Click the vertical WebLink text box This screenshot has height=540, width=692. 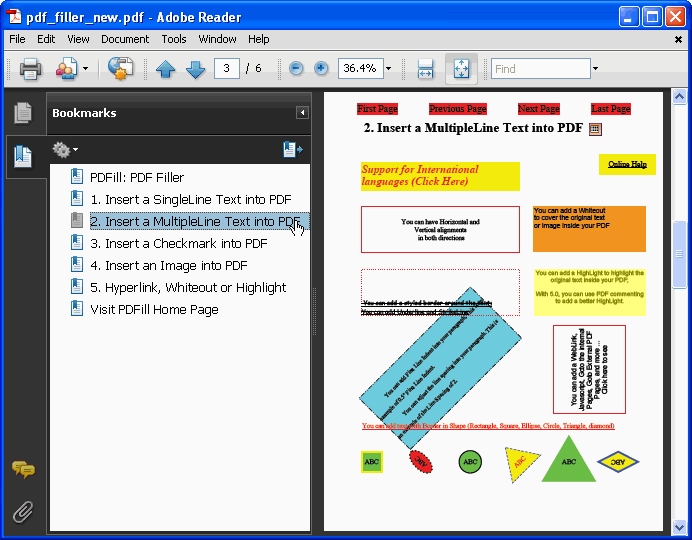(x=589, y=370)
